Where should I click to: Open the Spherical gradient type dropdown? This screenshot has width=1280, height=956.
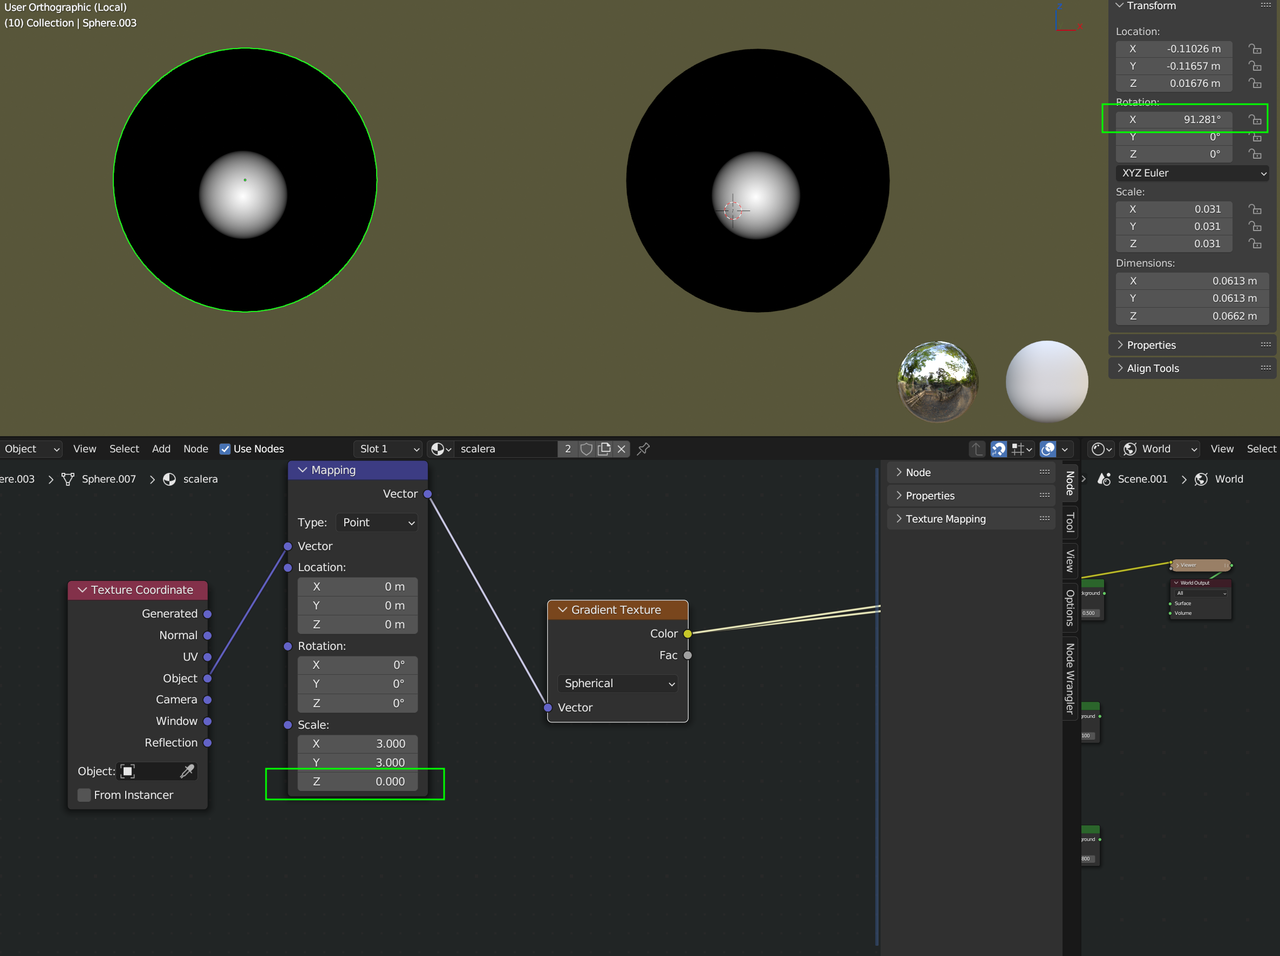tap(618, 684)
